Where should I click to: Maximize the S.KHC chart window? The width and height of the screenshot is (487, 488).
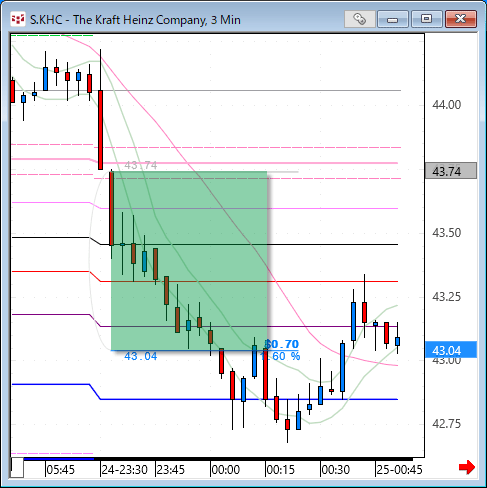427,19
